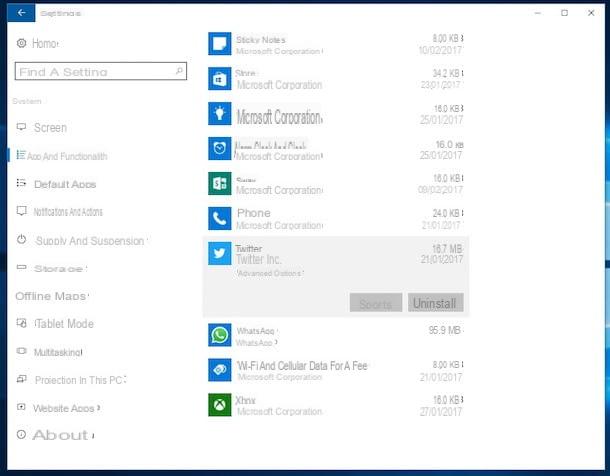Click the Sticky Notes app icon
Image resolution: width=610 pixels, height=476 pixels.
click(220, 44)
